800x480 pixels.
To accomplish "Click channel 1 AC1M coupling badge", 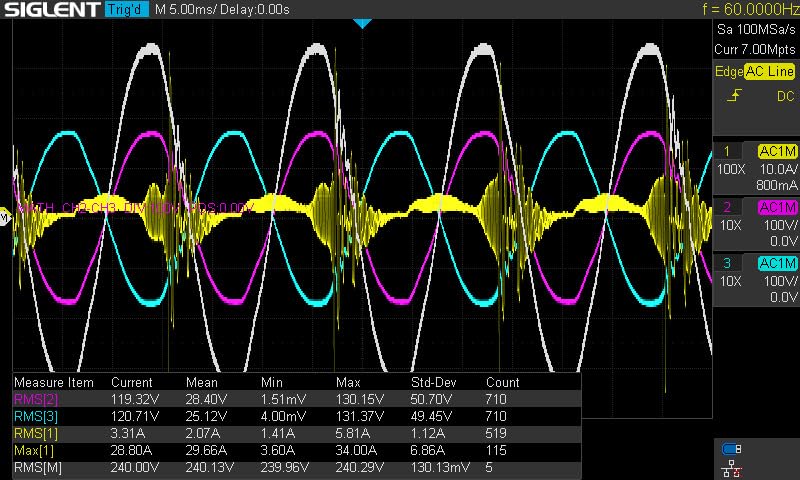I will click(x=778, y=151).
